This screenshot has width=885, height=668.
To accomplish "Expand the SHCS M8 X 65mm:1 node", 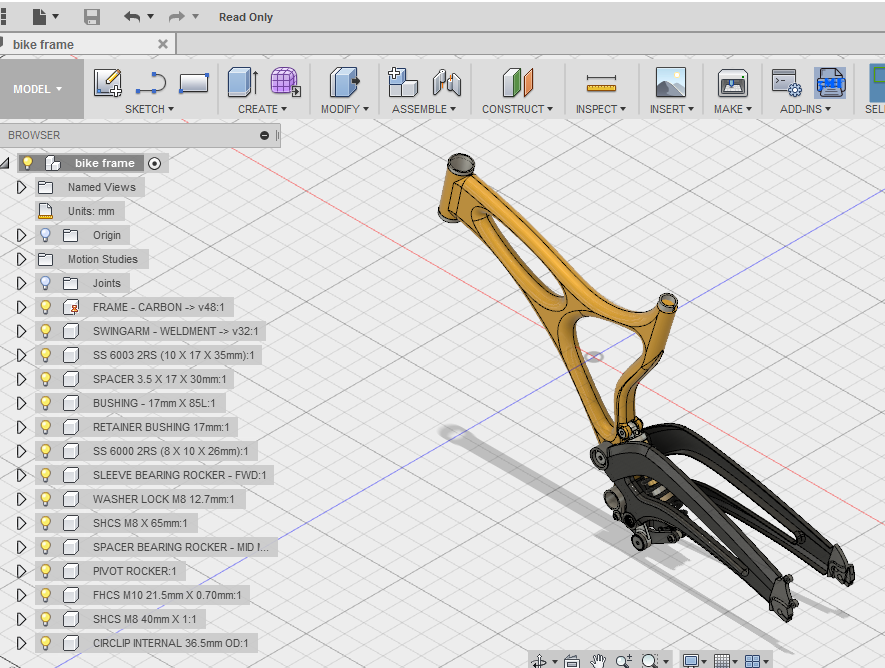I will 21,523.
